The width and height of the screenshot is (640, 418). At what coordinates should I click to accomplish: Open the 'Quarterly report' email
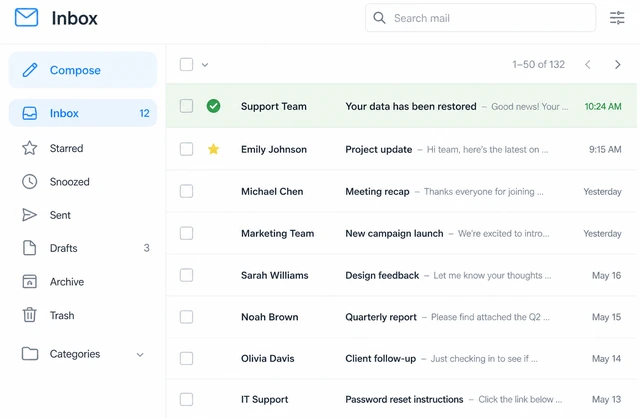pos(402,317)
